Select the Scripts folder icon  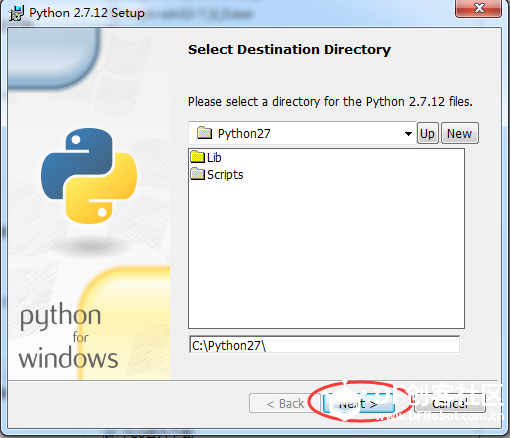tap(198, 174)
